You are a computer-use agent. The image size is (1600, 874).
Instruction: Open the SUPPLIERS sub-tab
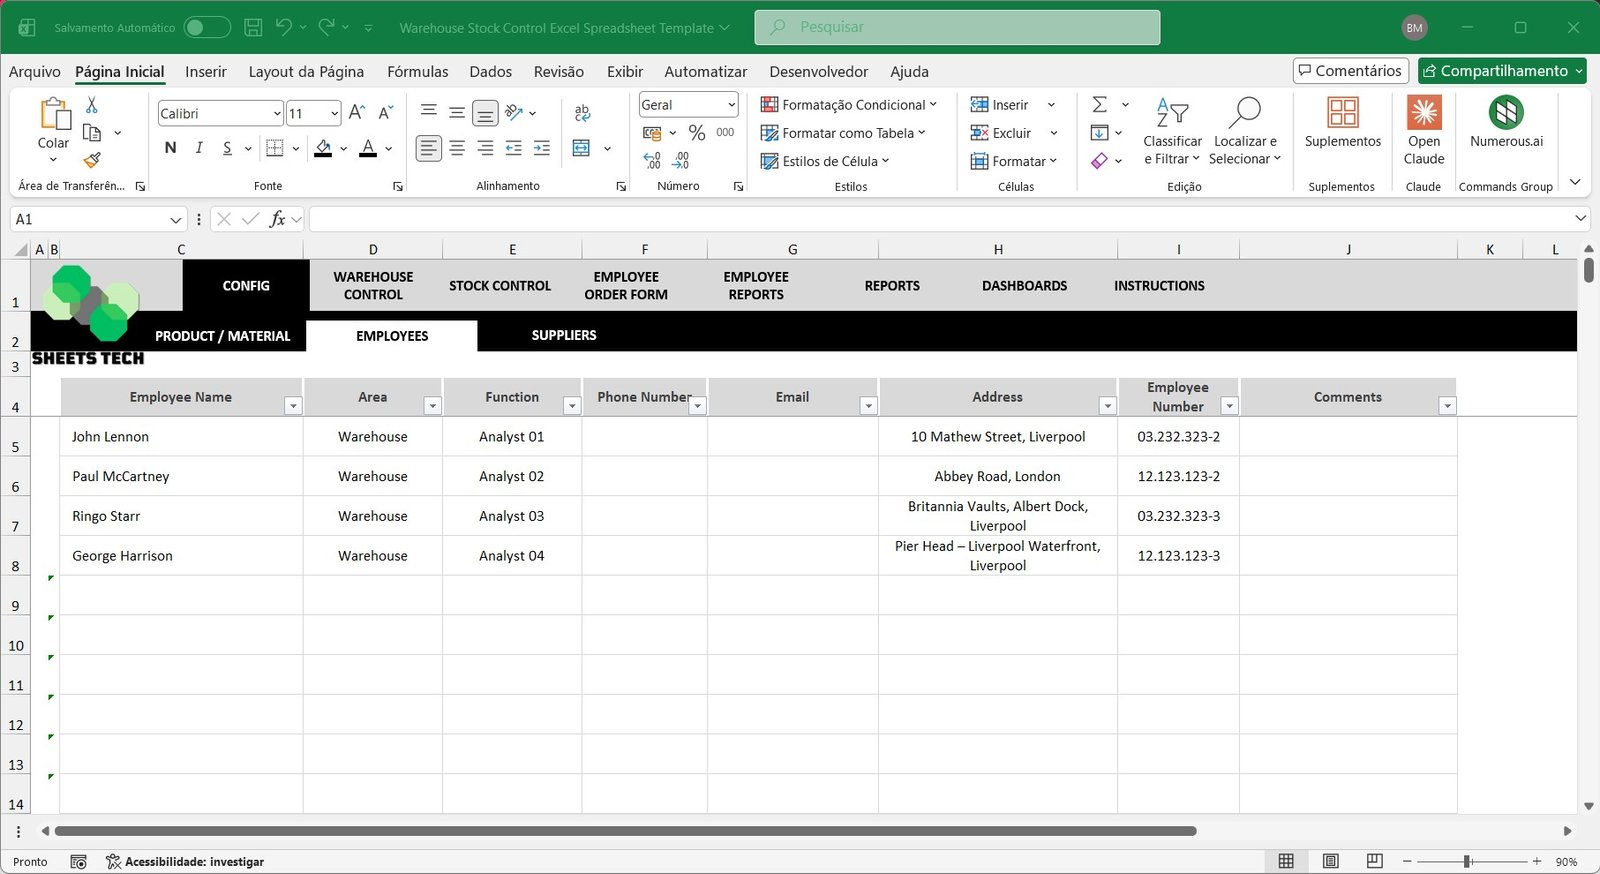564,335
